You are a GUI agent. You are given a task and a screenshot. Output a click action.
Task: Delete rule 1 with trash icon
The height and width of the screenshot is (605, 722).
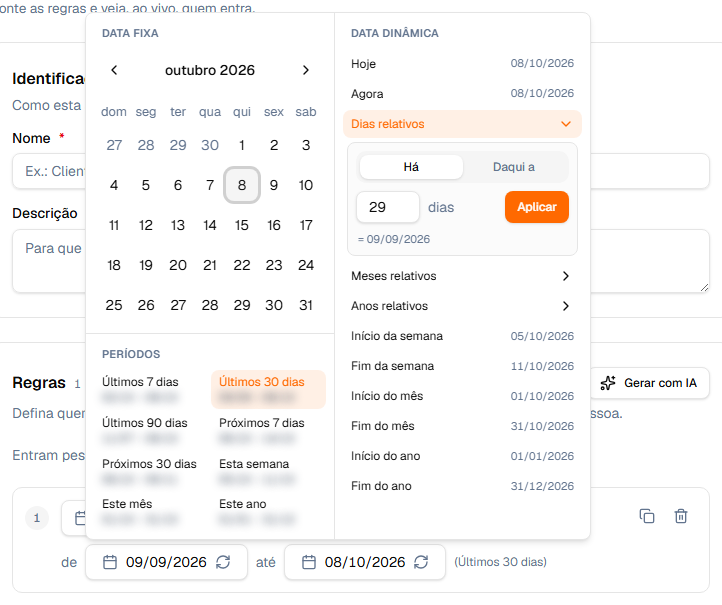click(681, 516)
